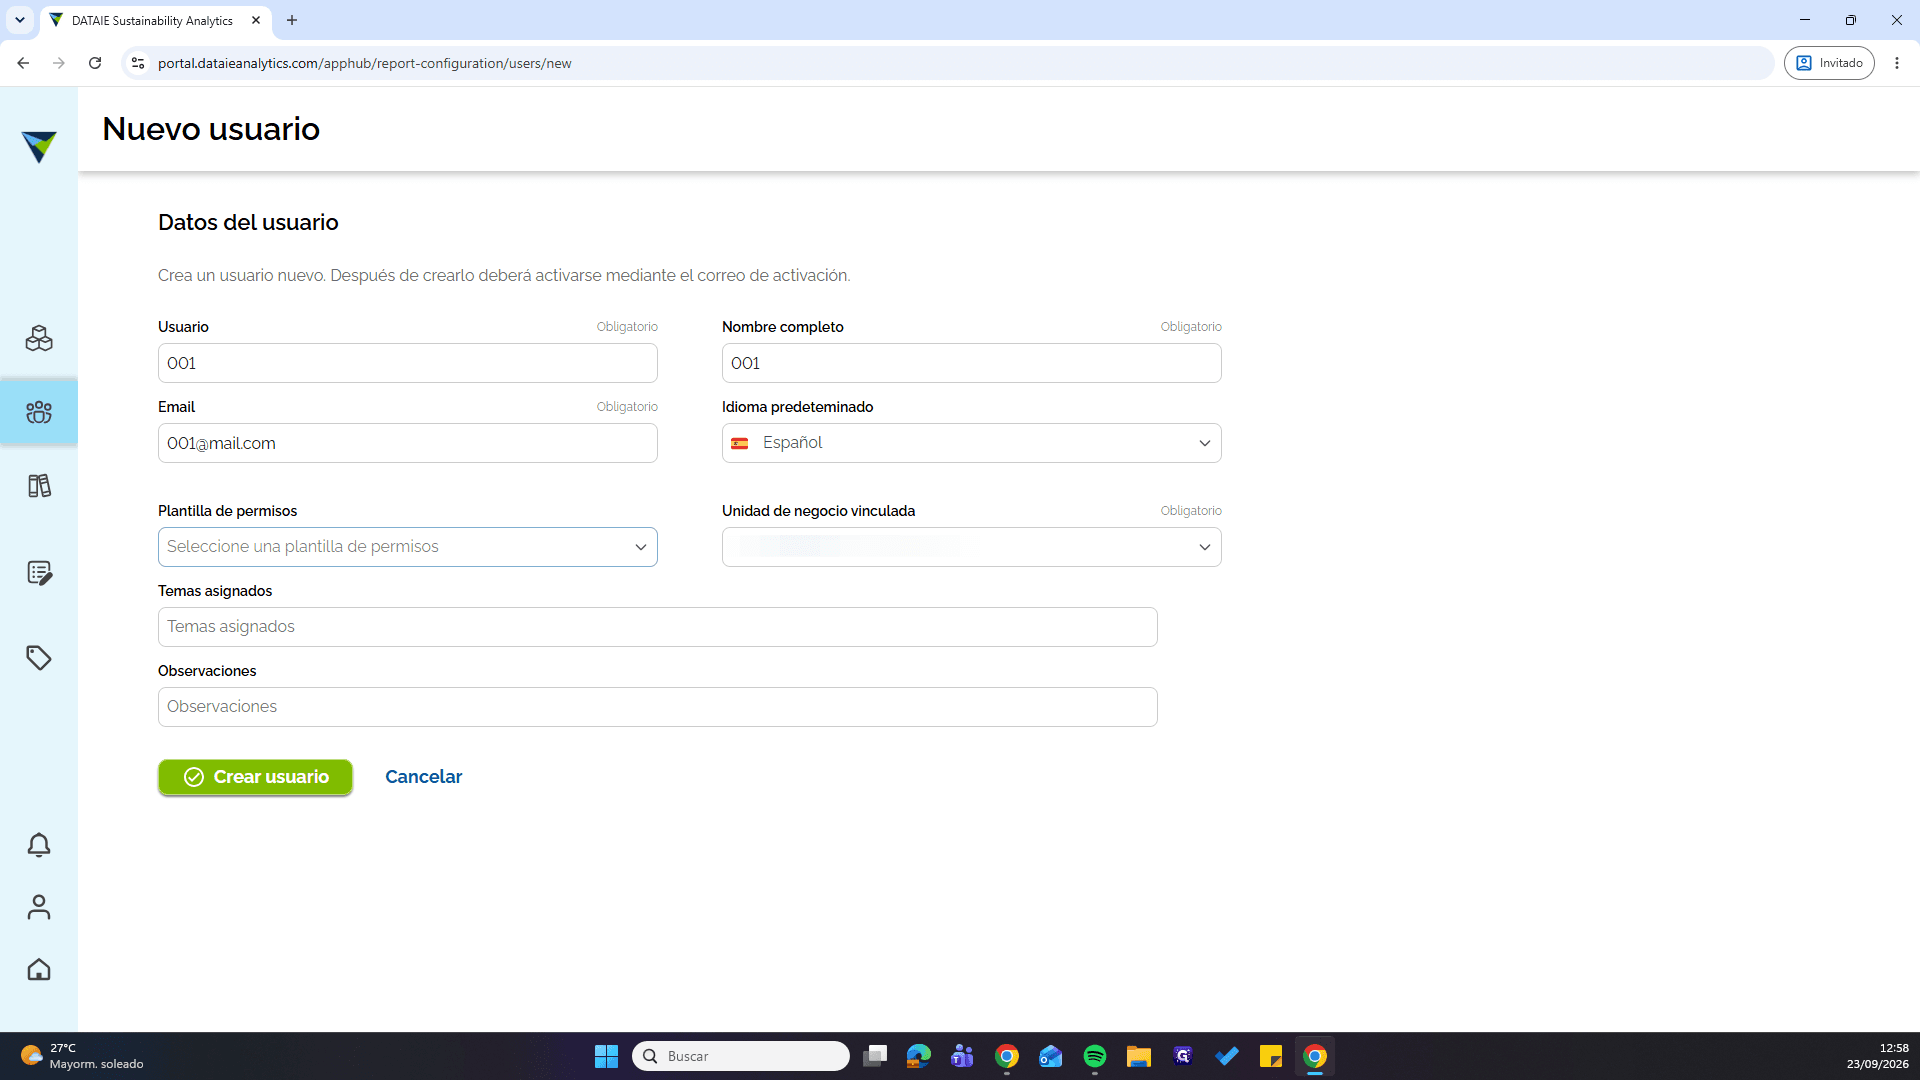The height and width of the screenshot is (1080, 1920).
Task: Close the DATAIE Sustainability Analytics tab
Action: click(256, 20)
